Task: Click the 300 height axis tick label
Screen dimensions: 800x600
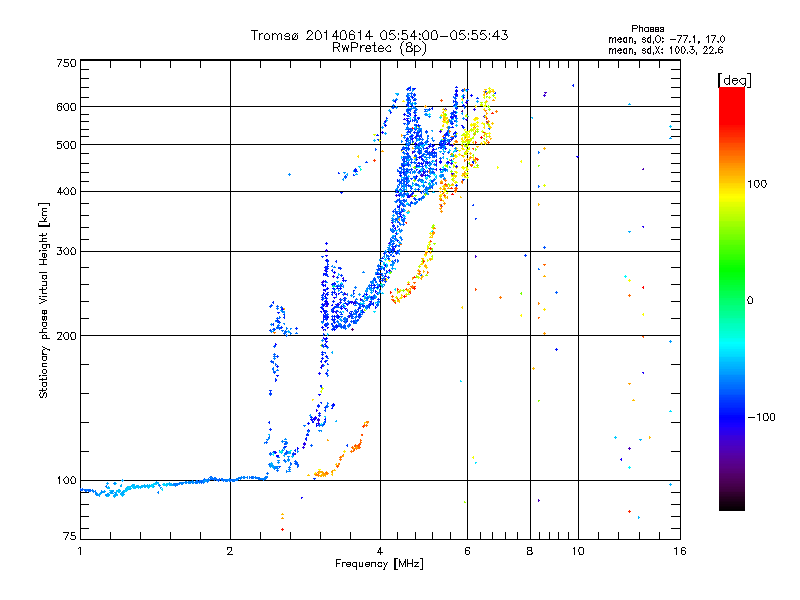Action: pyautogui.click(x=66, y=252)
